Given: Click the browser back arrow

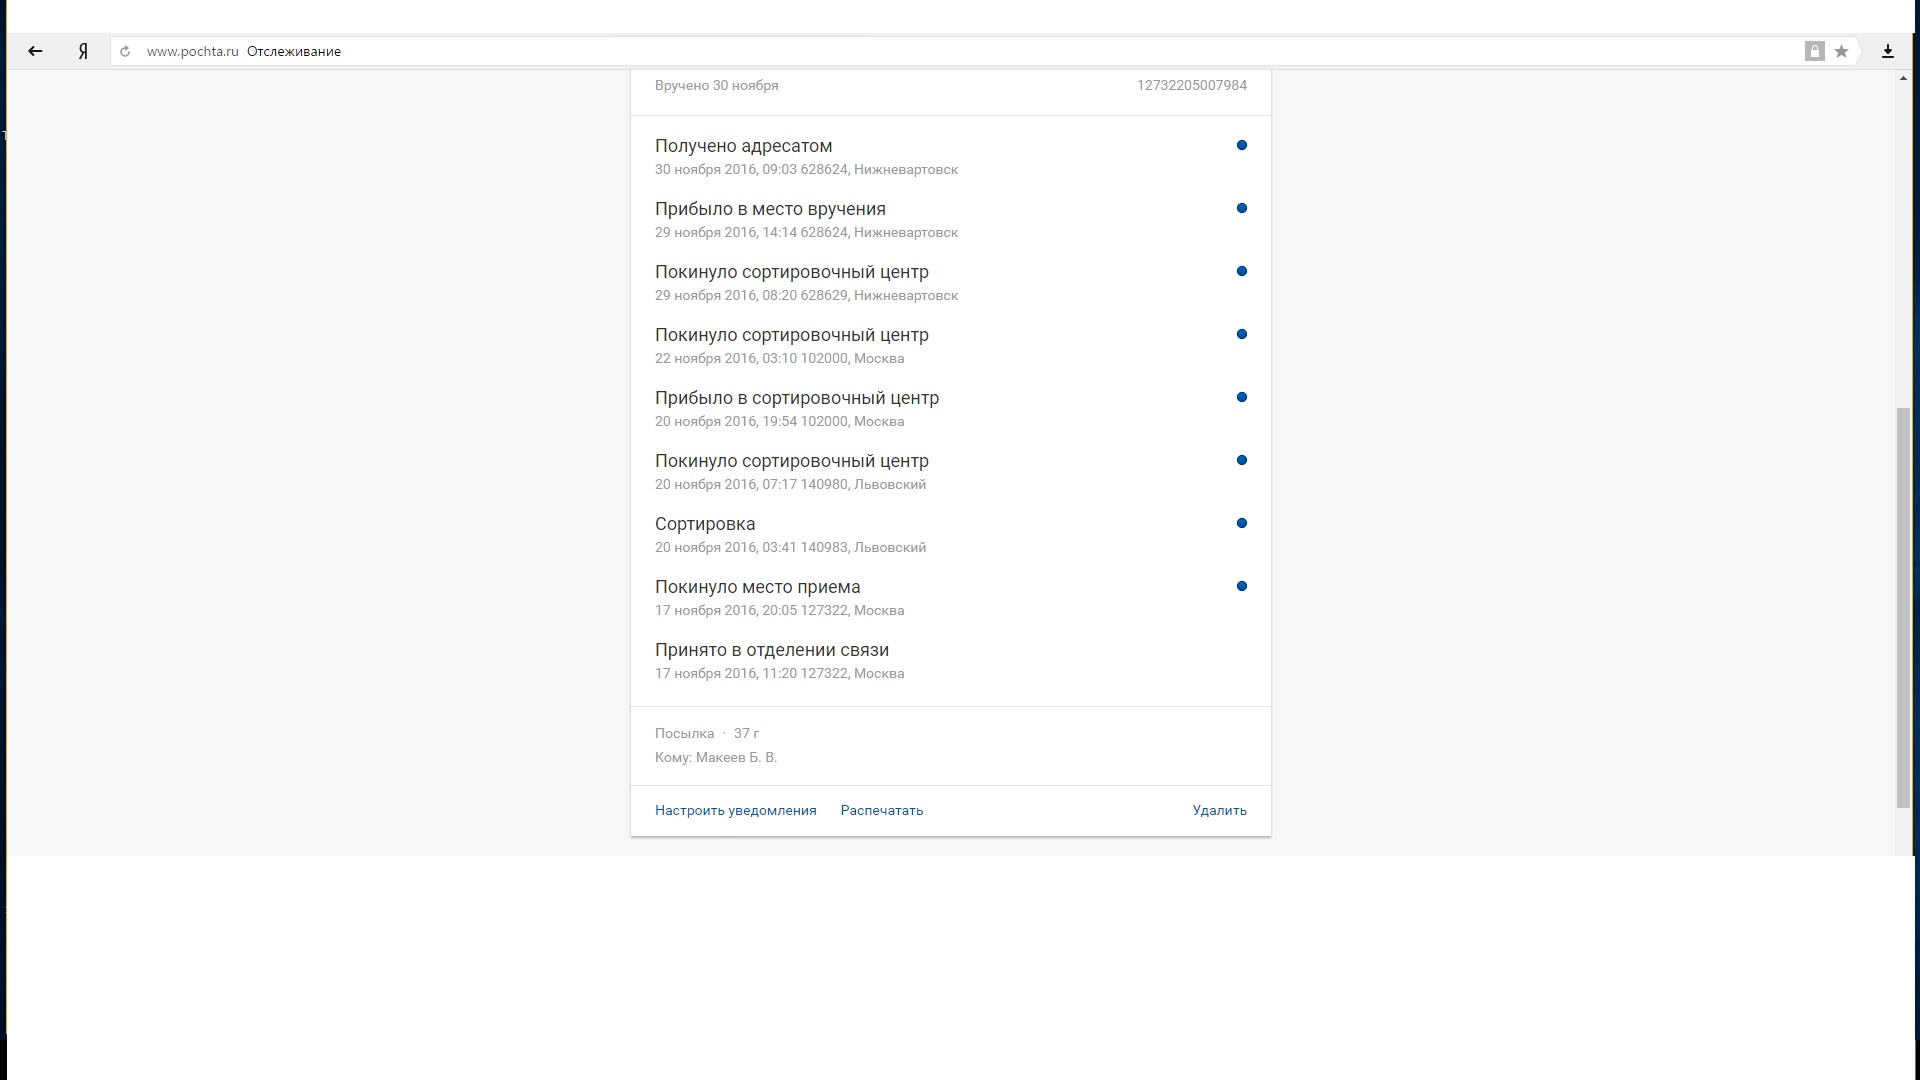Looking at the screenshot, I should coord(35,51).
